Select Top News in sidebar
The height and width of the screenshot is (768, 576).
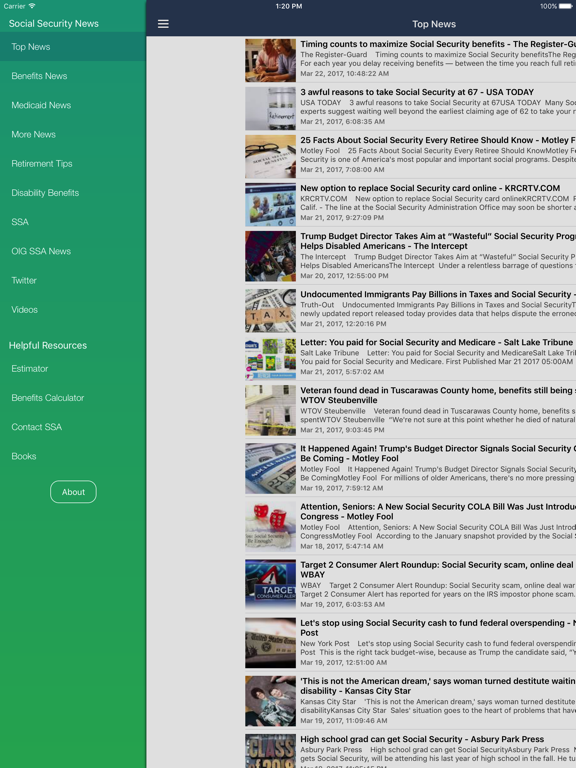pos(73,47)
